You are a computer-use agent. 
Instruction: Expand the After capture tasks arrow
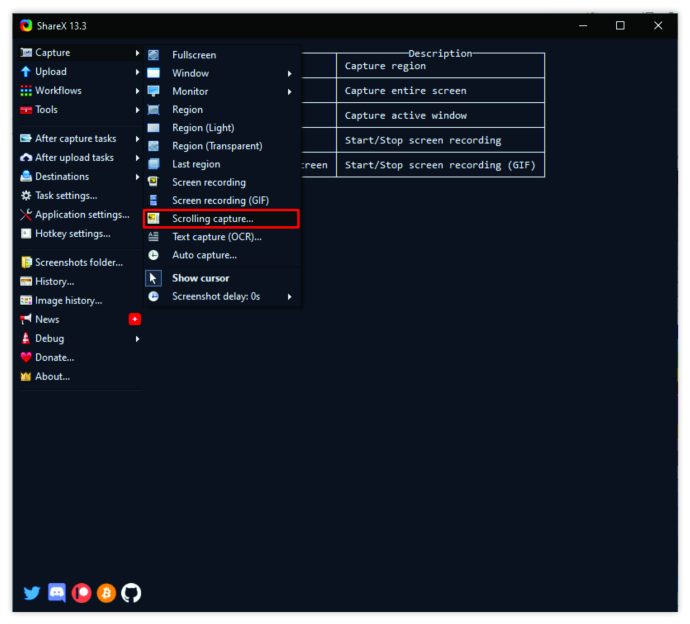137,139
